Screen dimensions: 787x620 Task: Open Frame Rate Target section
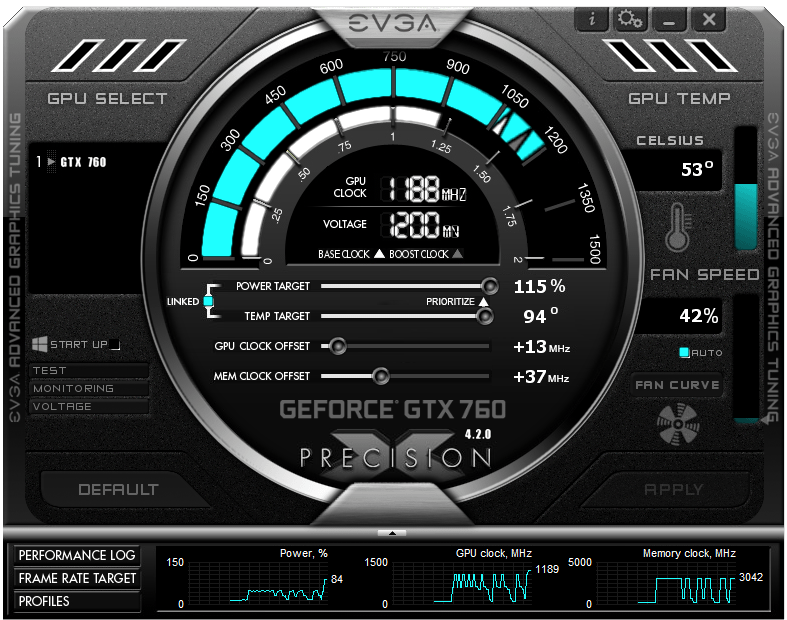[77, 578]
